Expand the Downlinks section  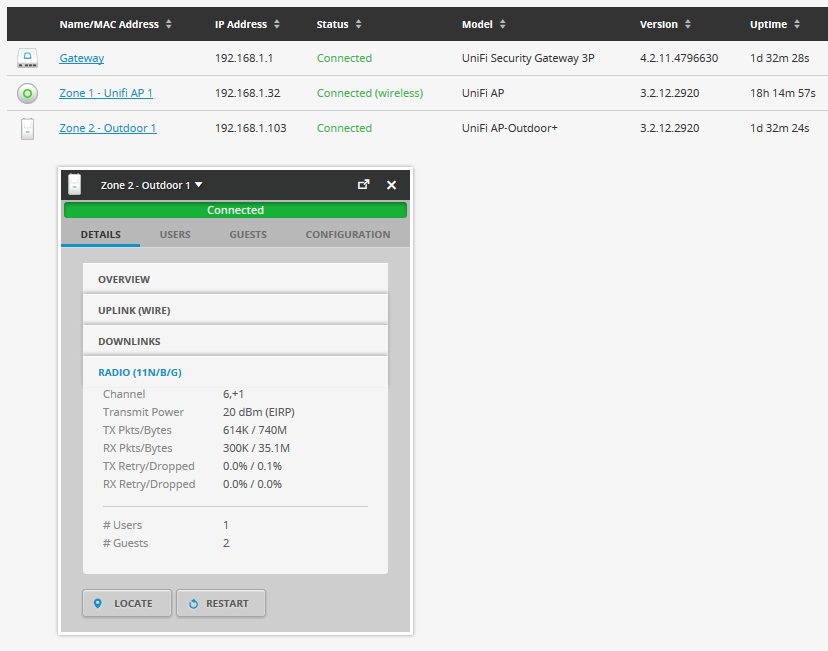tap(234, 341)
